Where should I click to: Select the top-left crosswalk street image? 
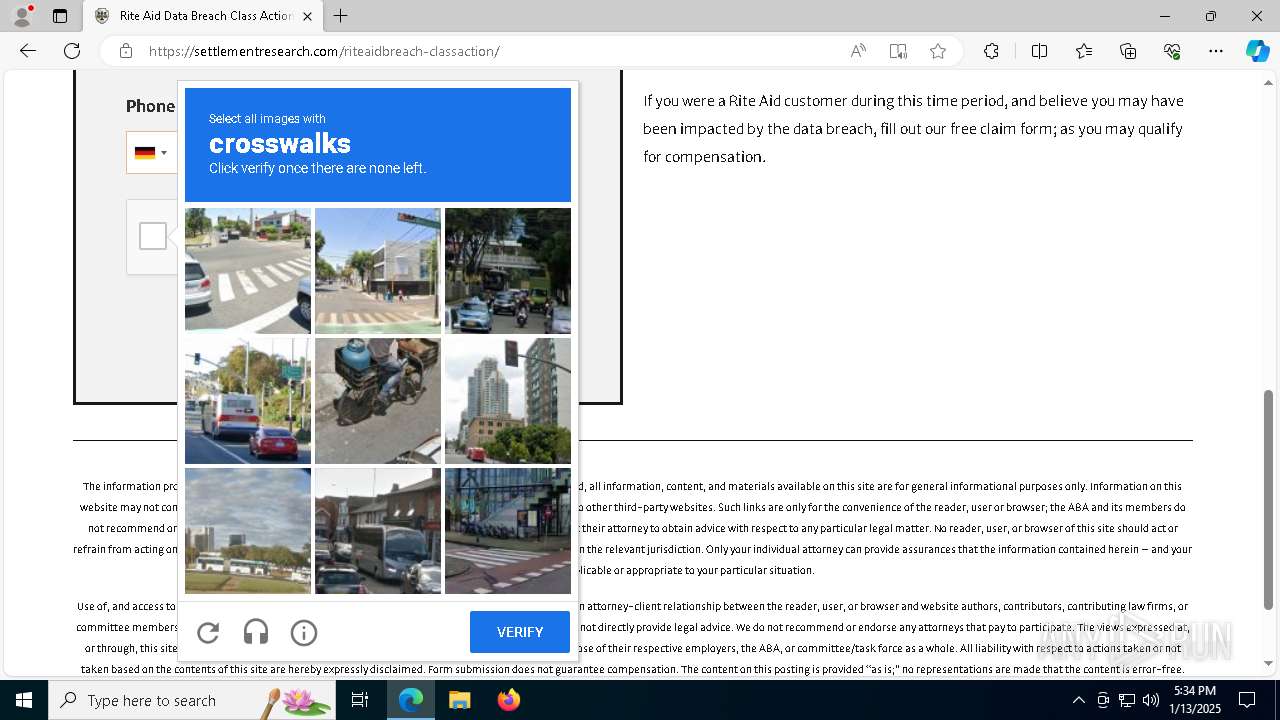coord(248,271)
